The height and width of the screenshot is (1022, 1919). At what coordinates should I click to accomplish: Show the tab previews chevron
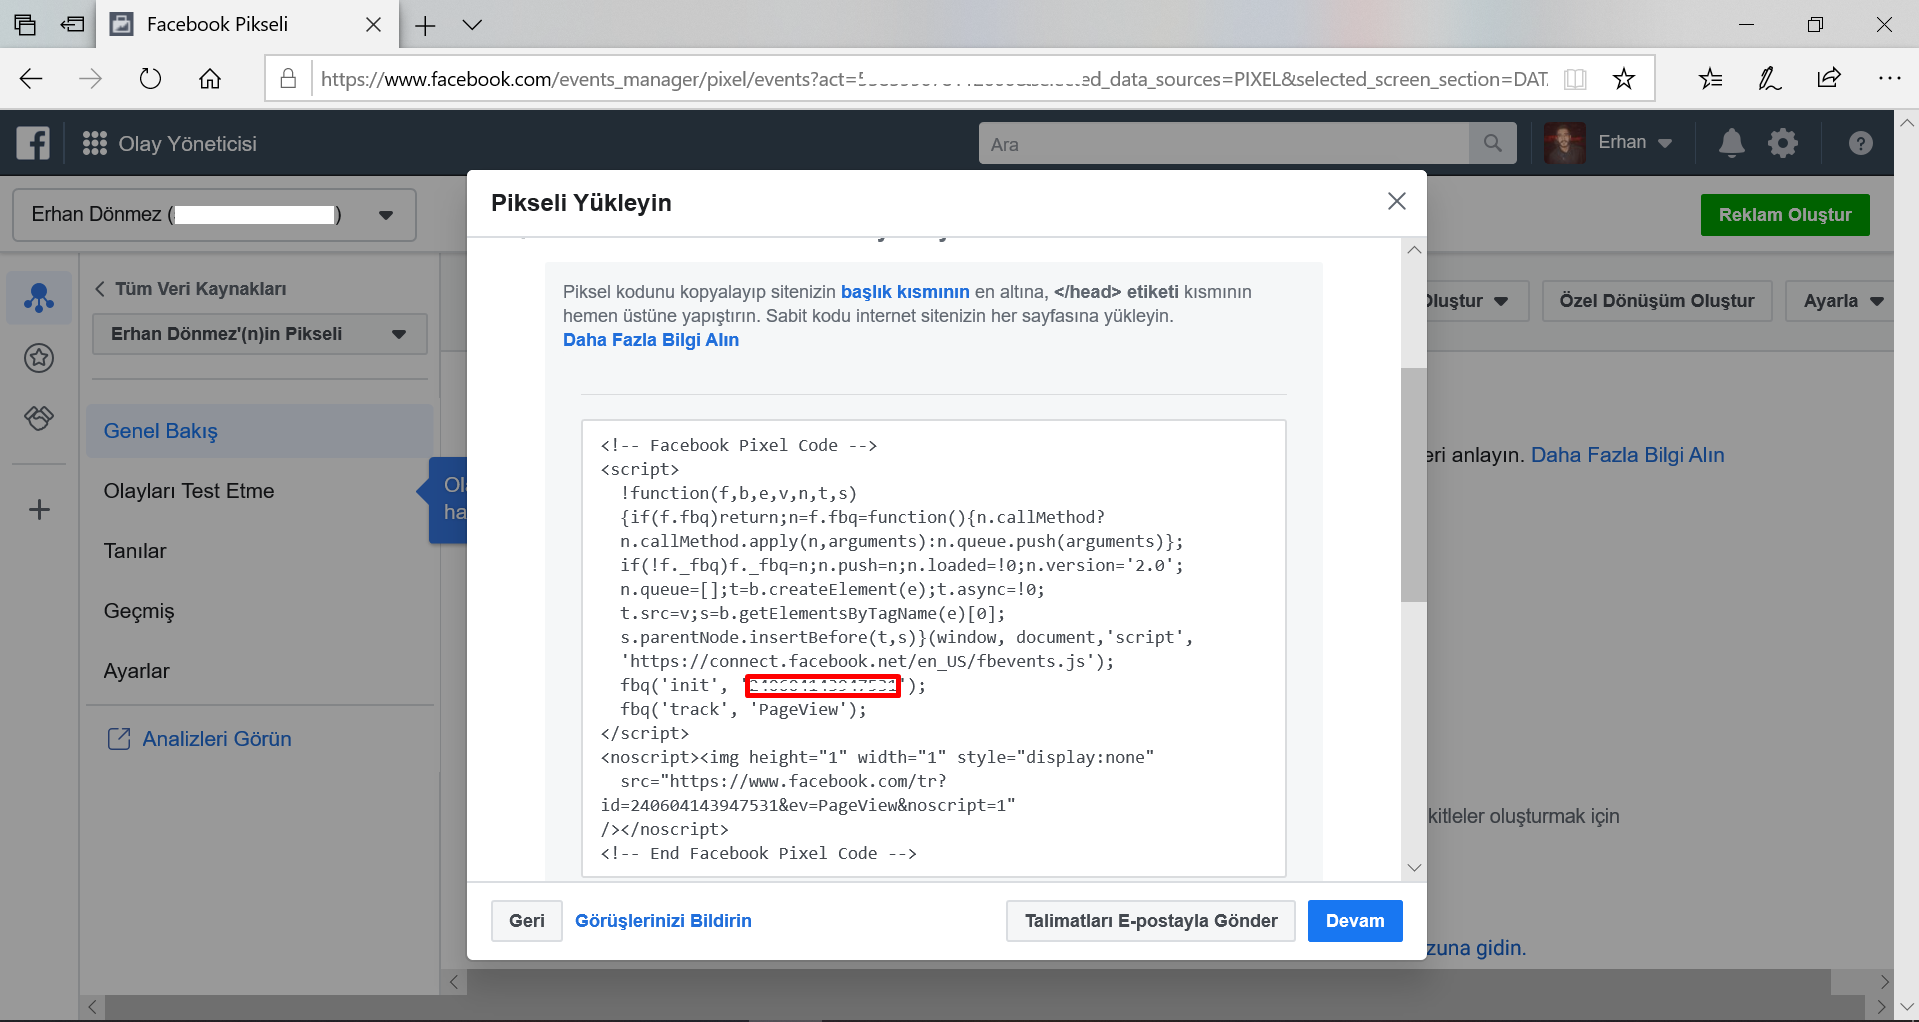472,25
